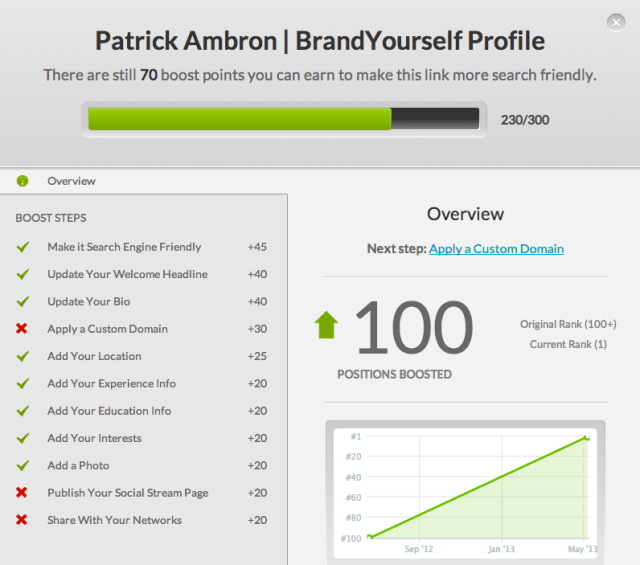Open the Update Your Welcome Headline step
This screenshot has height=565, width=640.
click(x=127, y=274)
